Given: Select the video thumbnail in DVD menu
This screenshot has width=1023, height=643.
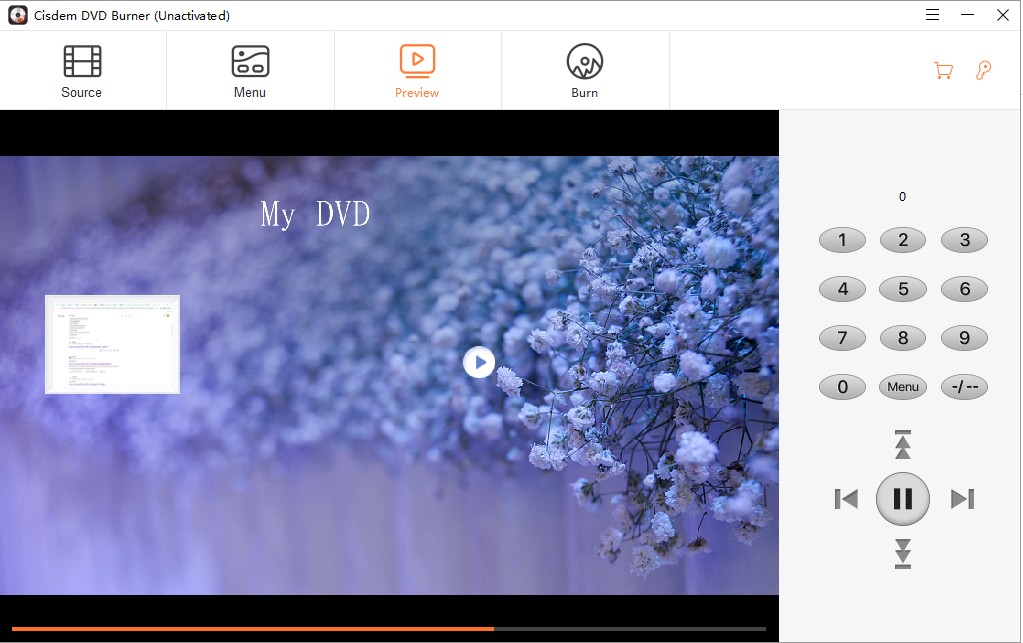Looking at the screenshot, I should (112, 344).
